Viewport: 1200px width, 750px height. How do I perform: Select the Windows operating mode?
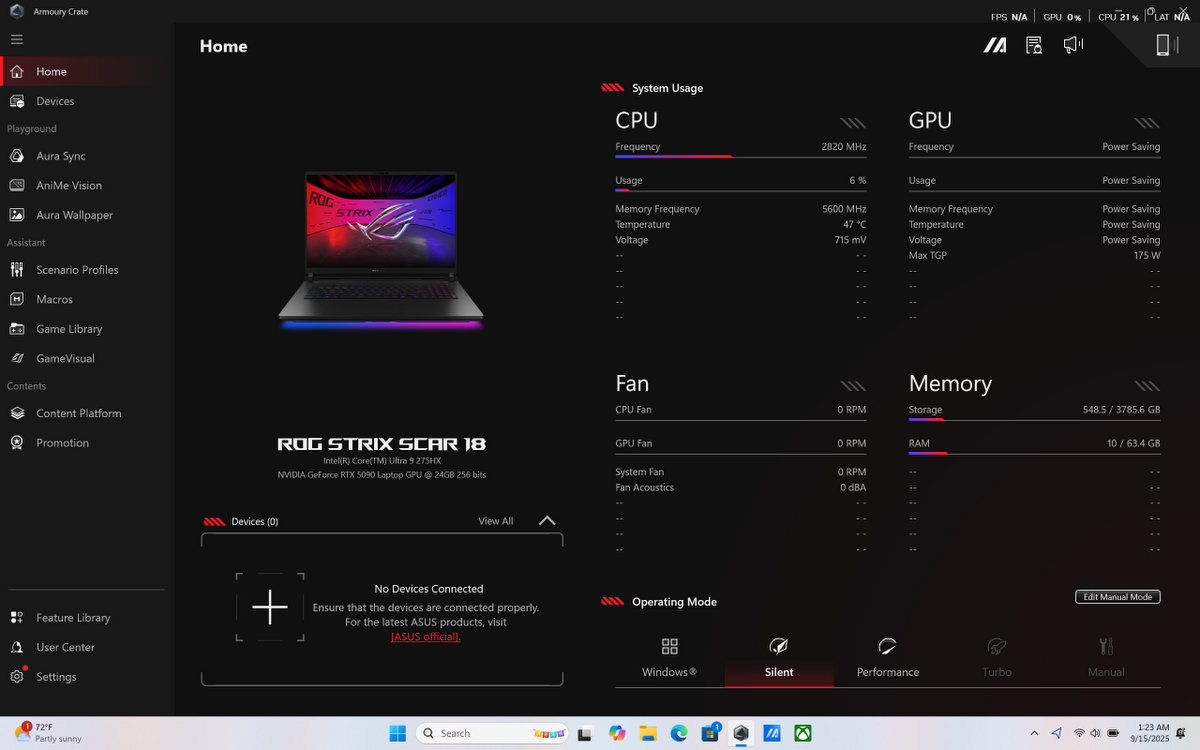click(x=669, y=658)
